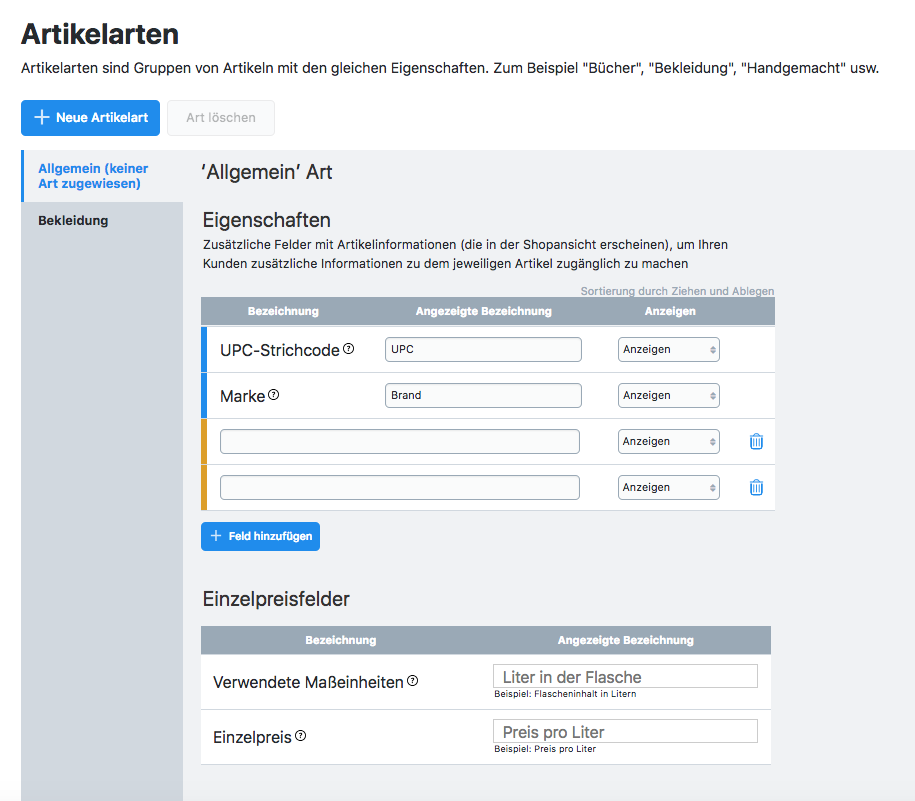Open Anzeigen dropdown in first empty row
The width and height of the screenshot is (915, 801).
[668, 441]
